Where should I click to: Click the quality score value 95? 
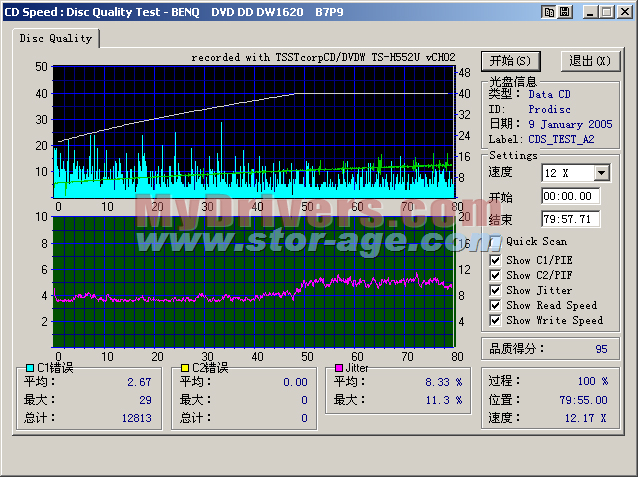point(601,349)
